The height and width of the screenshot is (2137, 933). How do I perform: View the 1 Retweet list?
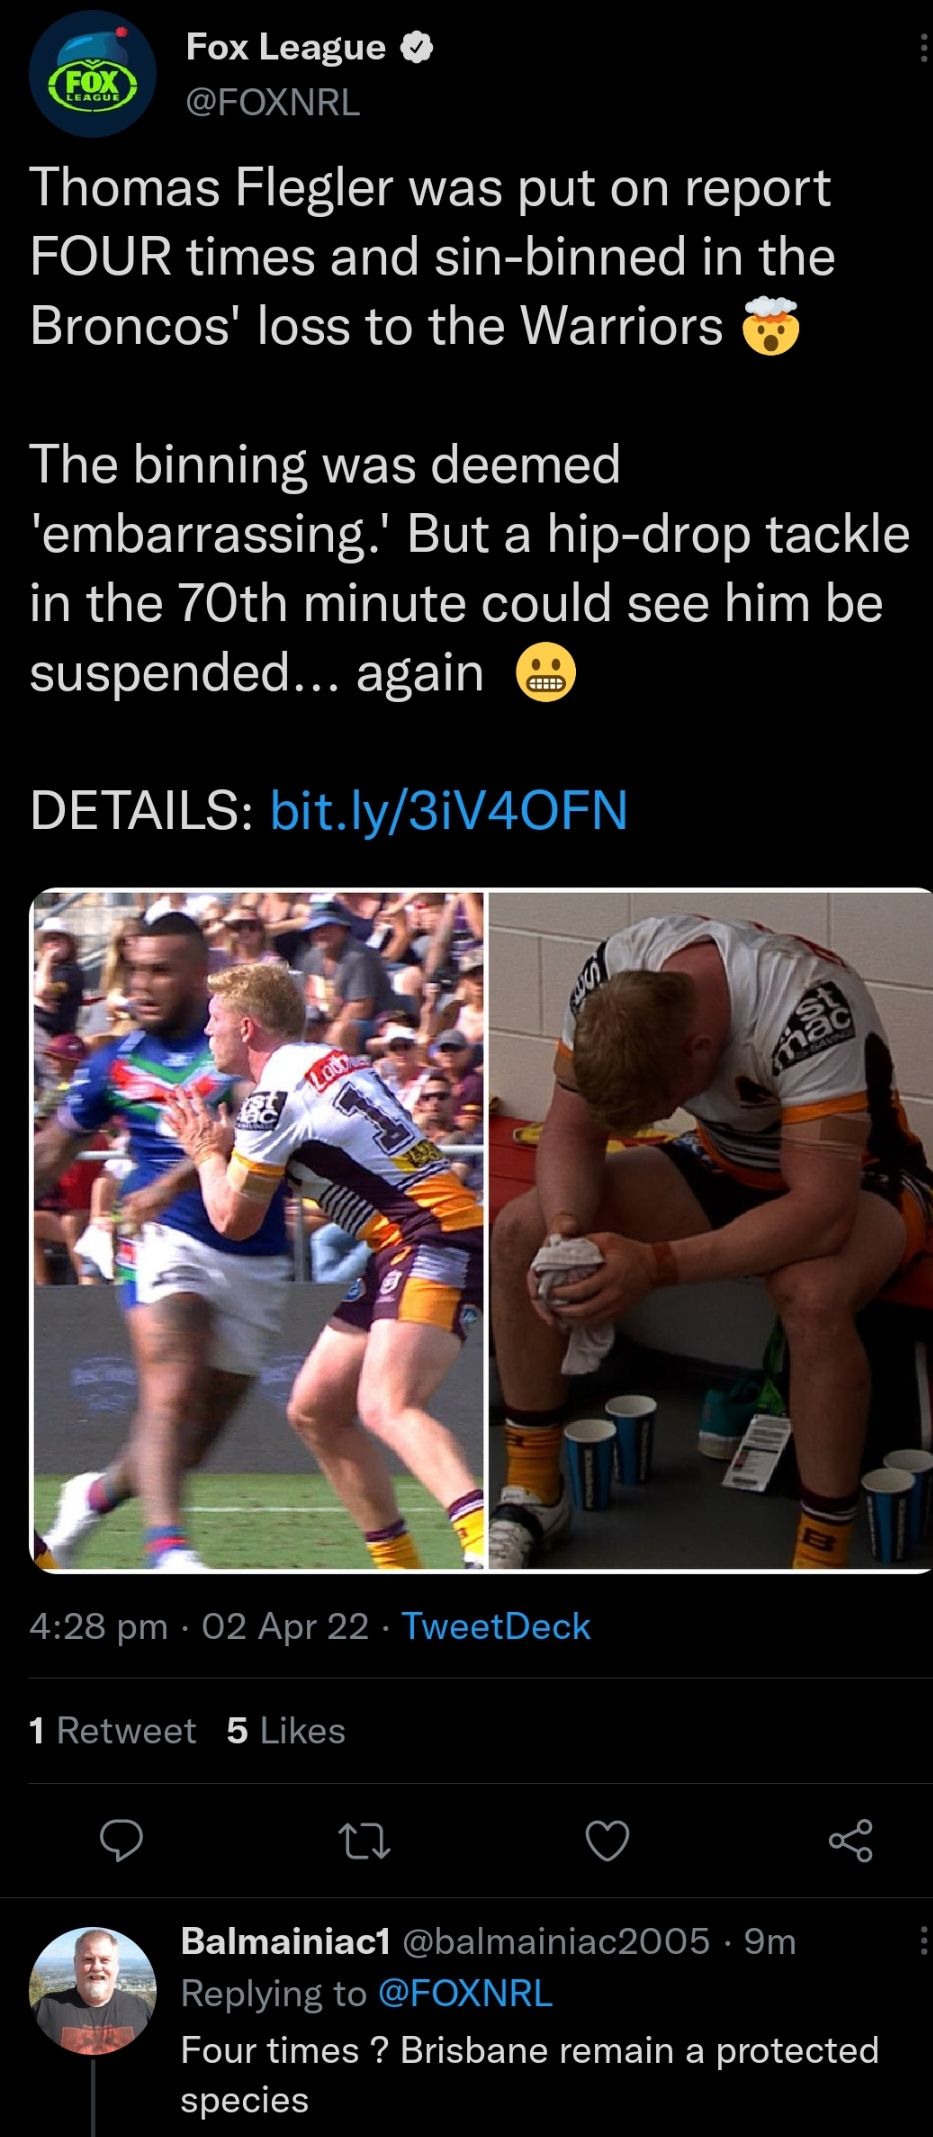[x=113, y=1731]
